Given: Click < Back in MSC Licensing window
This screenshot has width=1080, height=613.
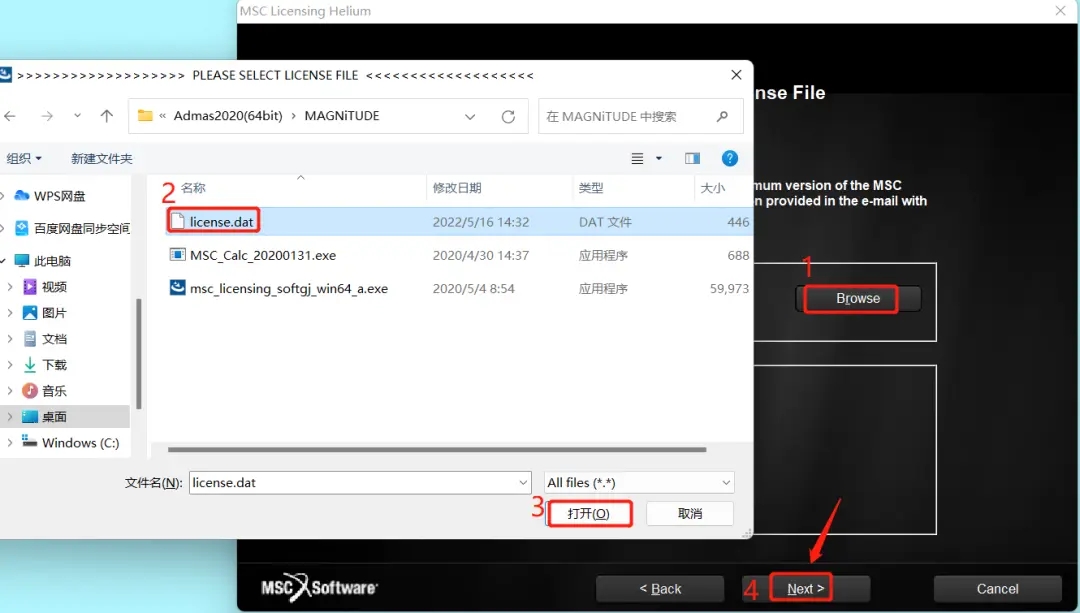Looking at the screenshot, I should coord(660,589).
